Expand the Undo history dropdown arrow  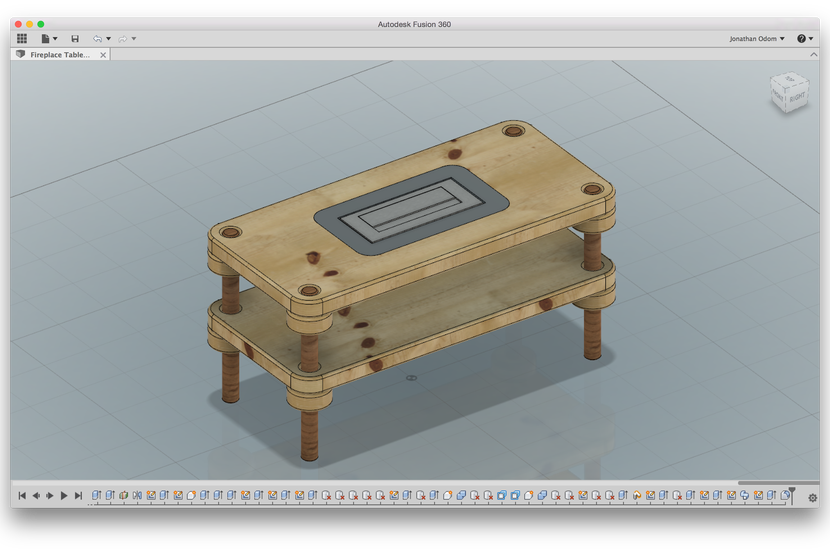click(x=108, y=39)
